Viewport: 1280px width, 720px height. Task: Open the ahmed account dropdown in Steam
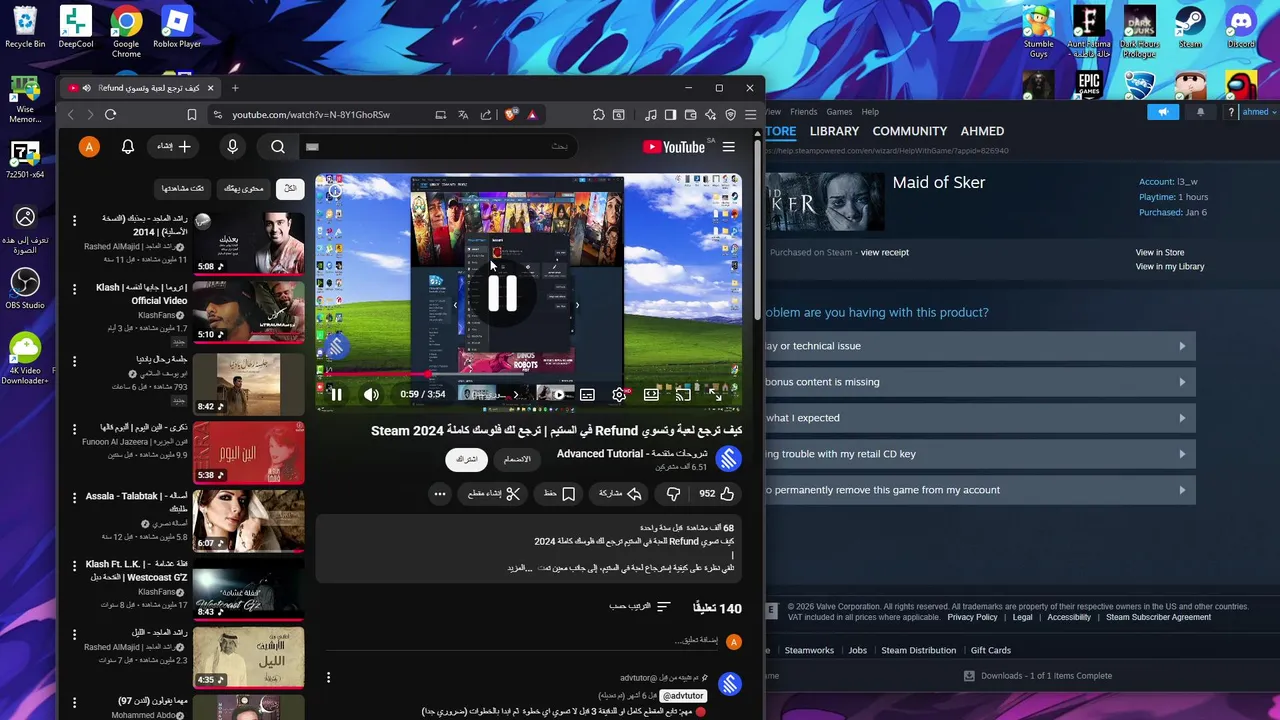pos(1257,112)
